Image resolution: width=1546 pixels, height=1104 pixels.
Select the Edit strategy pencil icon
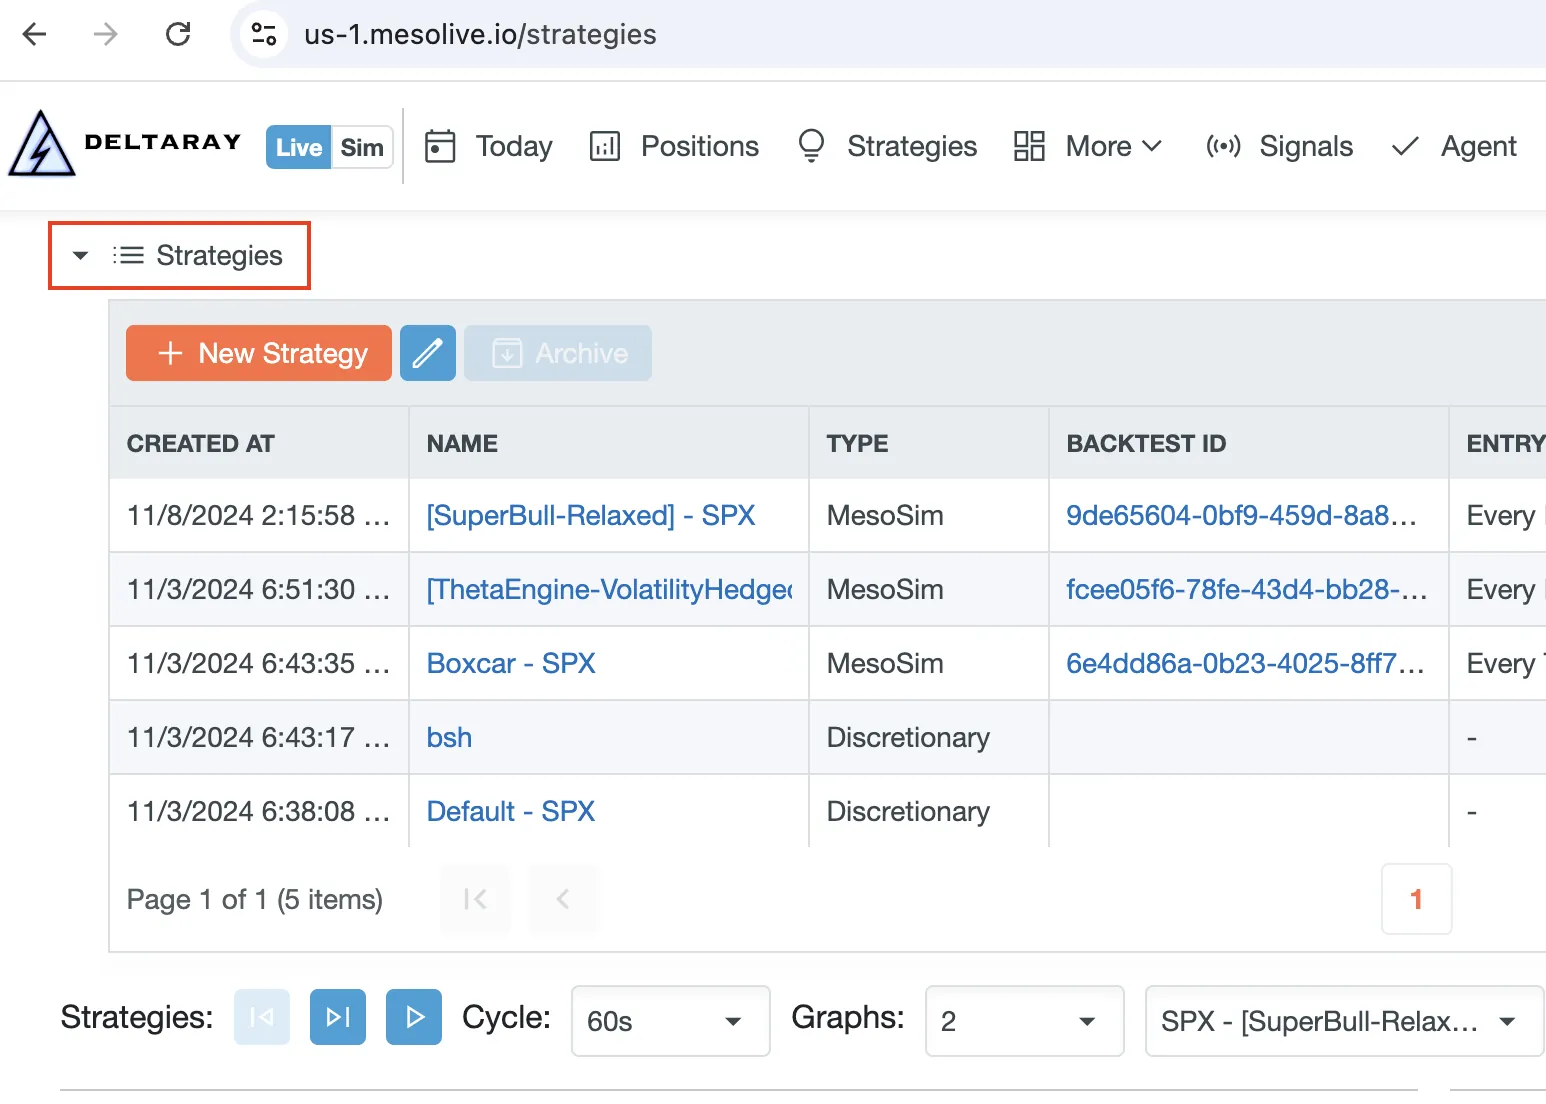428,353
